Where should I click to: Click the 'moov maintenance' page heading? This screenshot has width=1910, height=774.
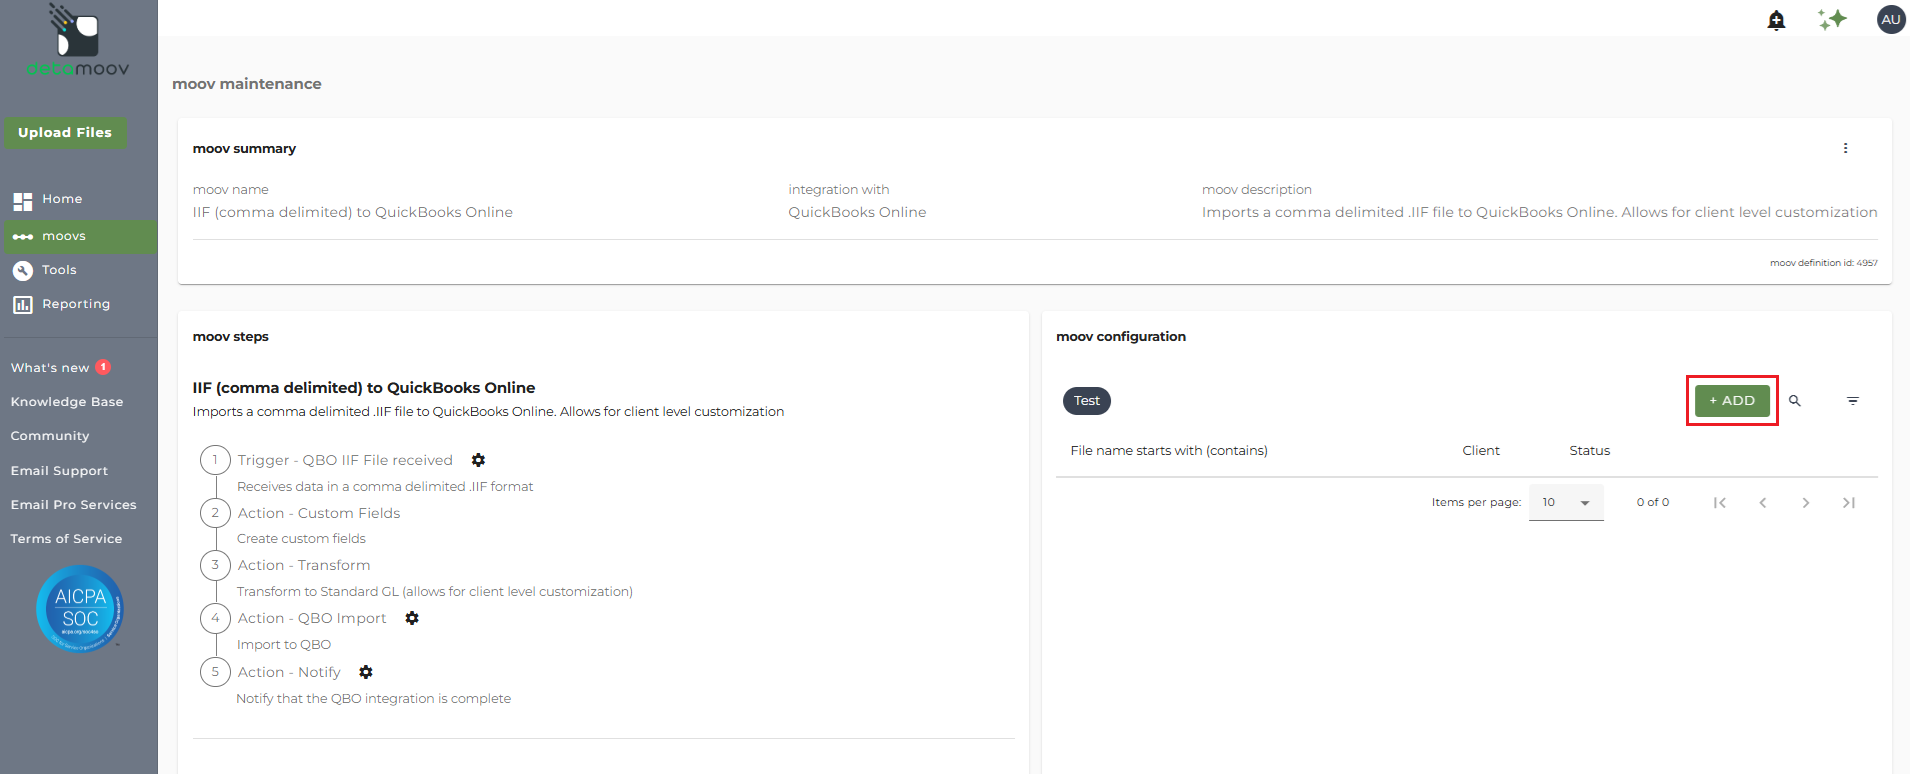247,84
